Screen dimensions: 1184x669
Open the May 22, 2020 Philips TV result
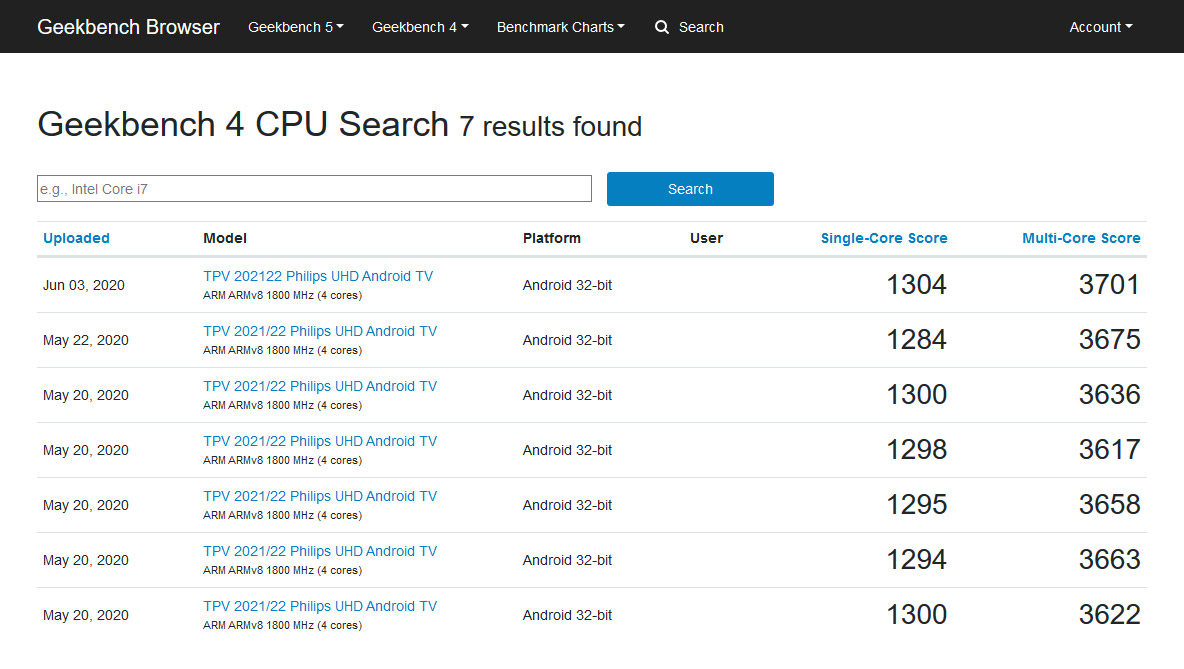tap(320, 331)
